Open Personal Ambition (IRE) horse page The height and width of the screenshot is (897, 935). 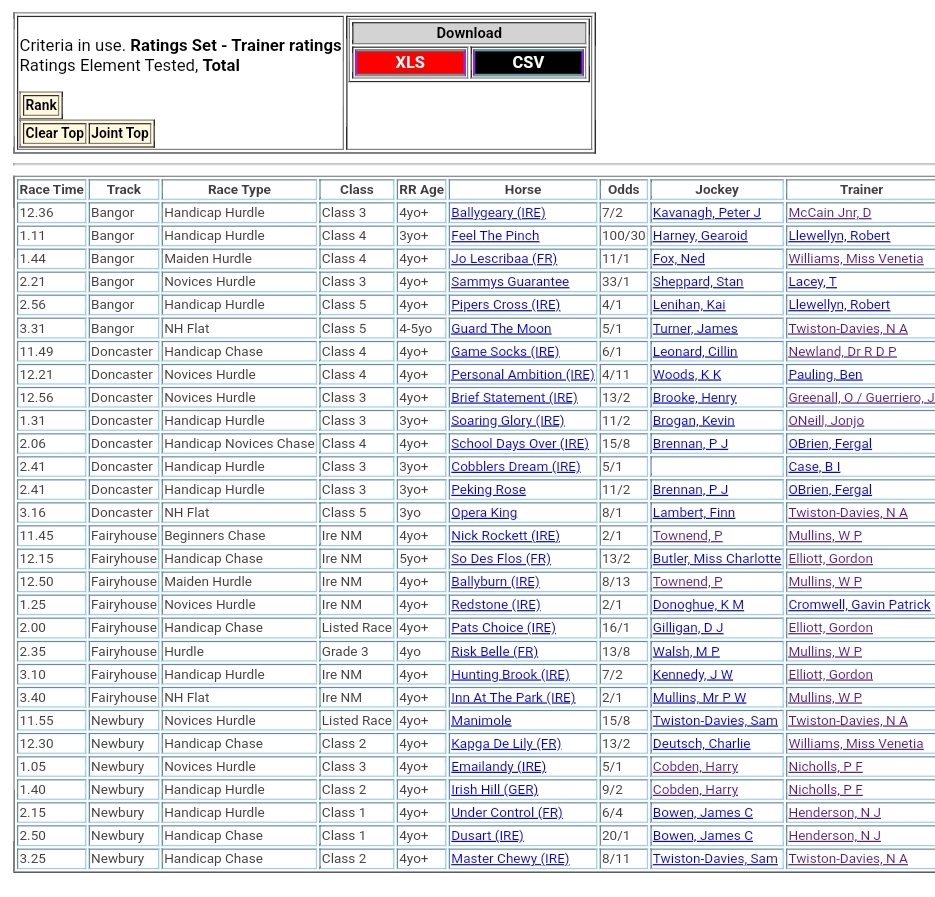click(x=522, y=375)
